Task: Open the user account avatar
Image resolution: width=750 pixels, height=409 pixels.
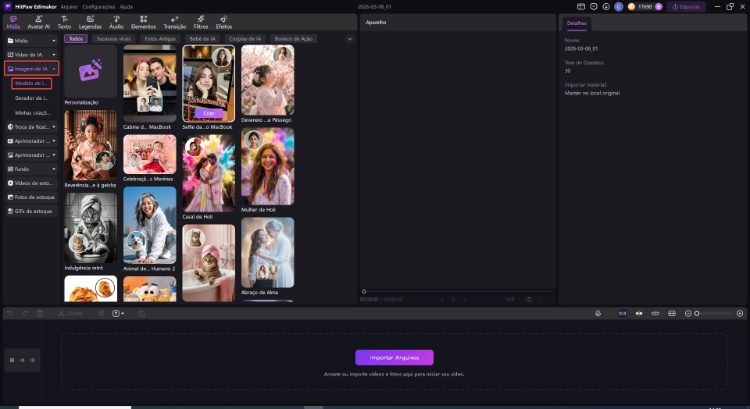Action: [618, 7]
